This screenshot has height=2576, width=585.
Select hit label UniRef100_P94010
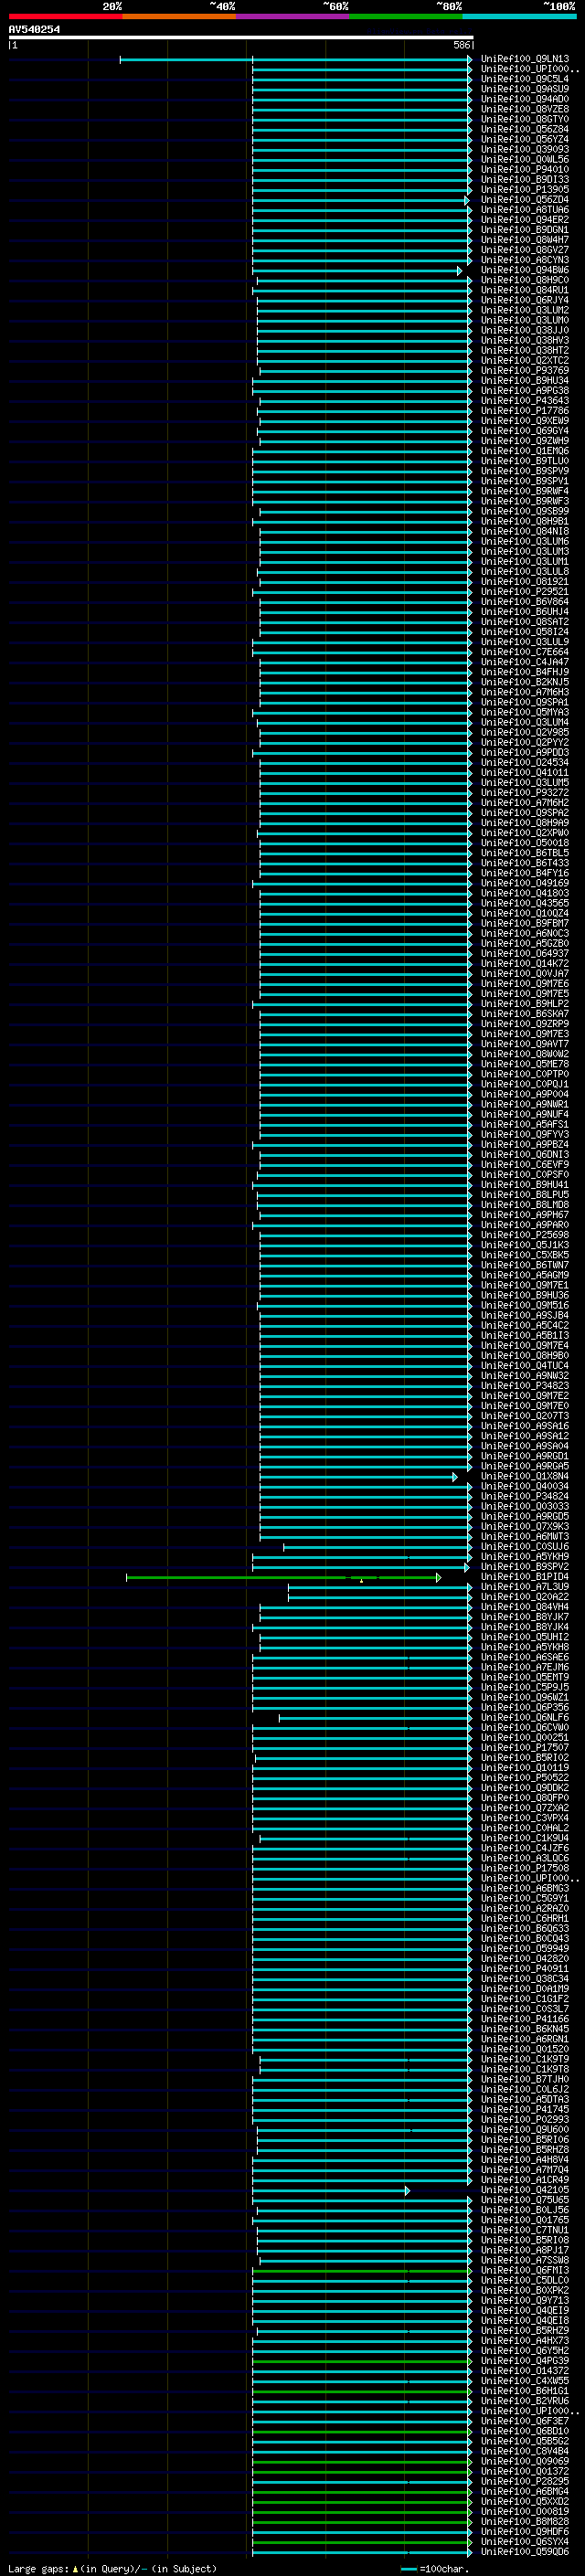[524, 169]
